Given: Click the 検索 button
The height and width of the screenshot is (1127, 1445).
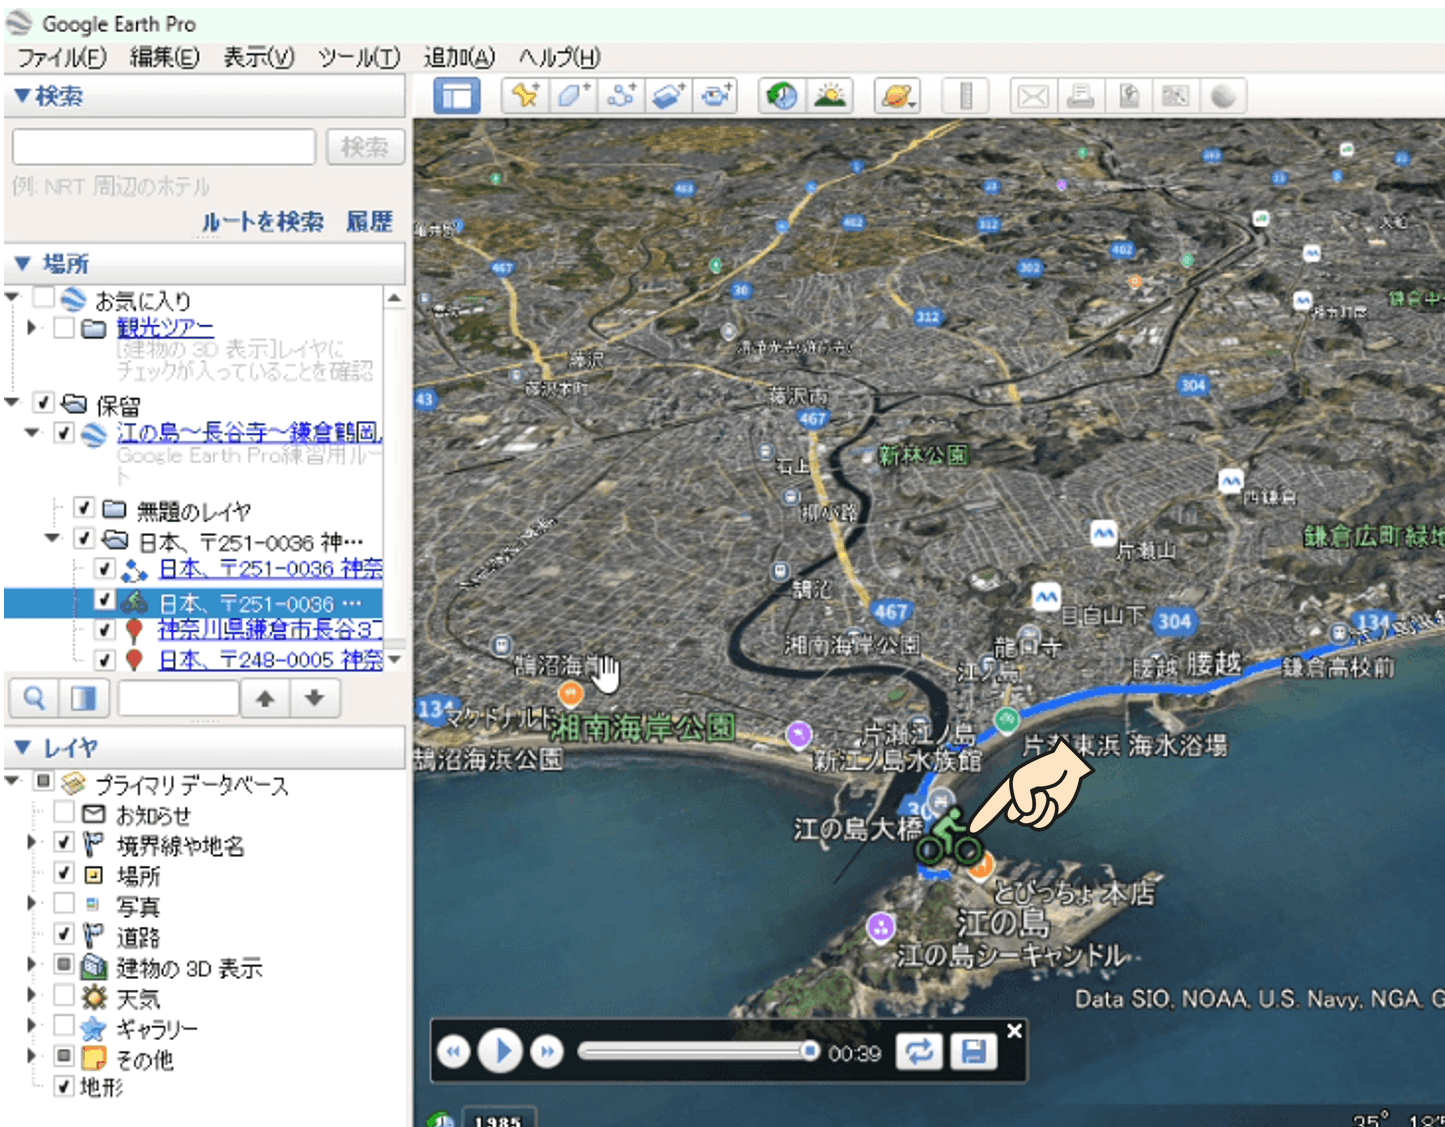Looking at the screenshot, I should point(365,147).
